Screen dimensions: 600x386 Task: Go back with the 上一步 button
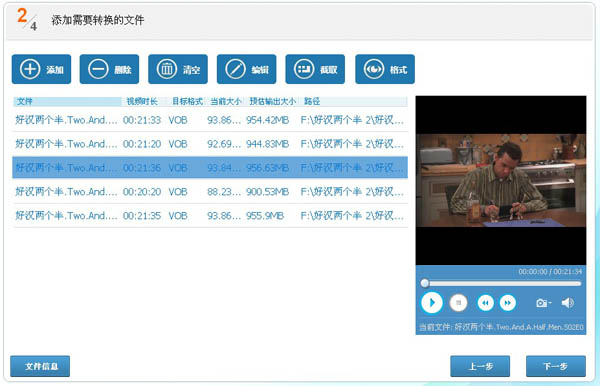(480, 366)
